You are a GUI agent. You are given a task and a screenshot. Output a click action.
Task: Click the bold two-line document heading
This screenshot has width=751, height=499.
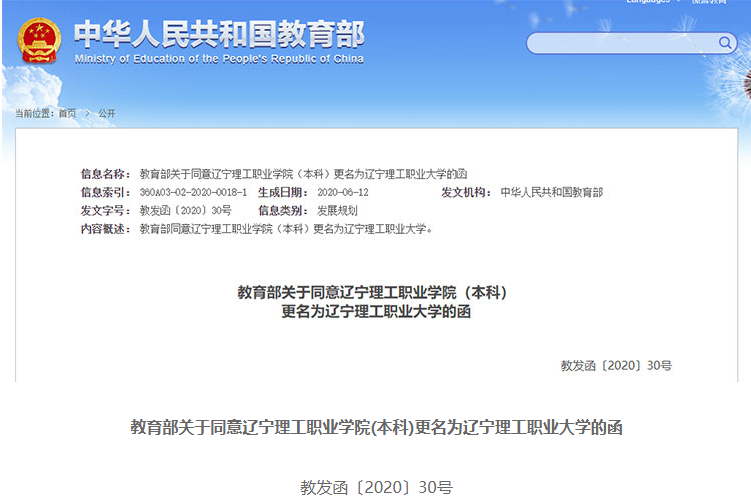374,301
